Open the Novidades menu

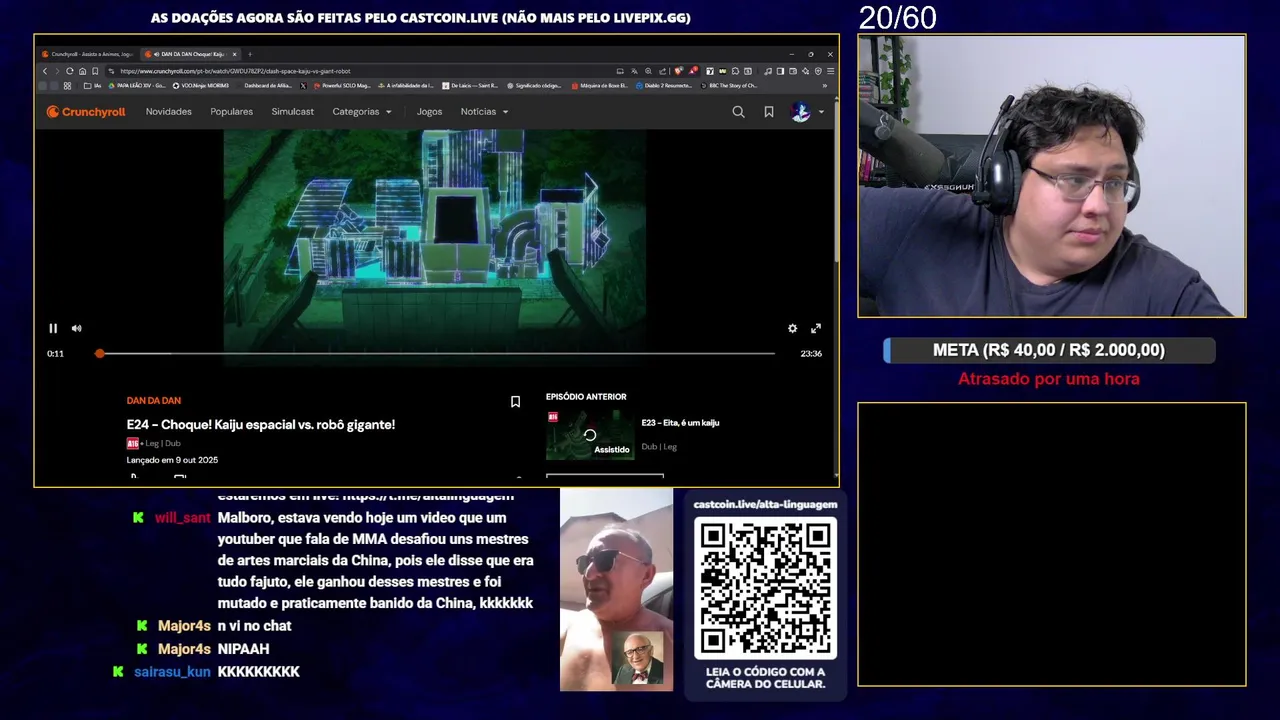[168, 112]
